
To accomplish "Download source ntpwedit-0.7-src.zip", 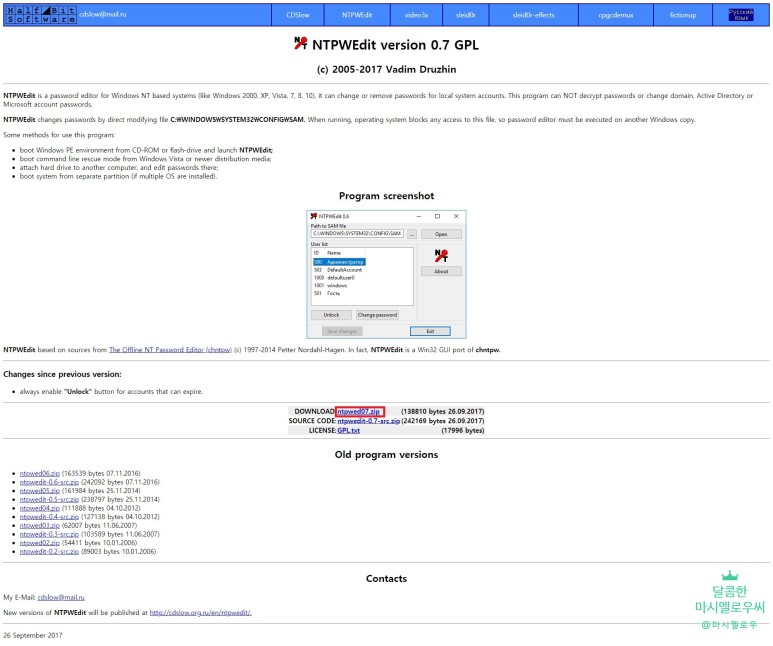I will pyautogui.click(x=368, y=421).
